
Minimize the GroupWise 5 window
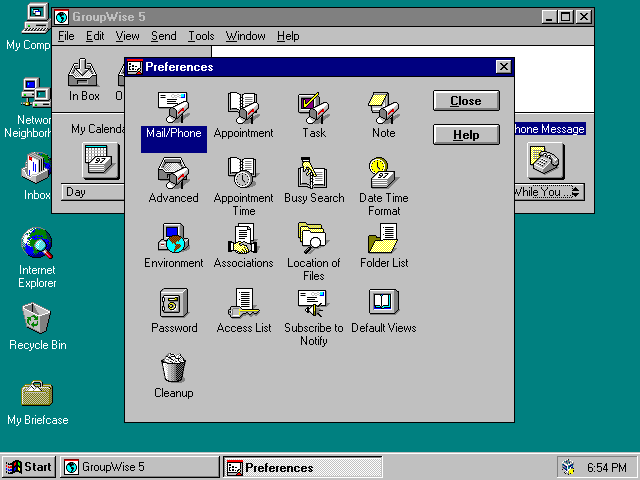[549, 17]
